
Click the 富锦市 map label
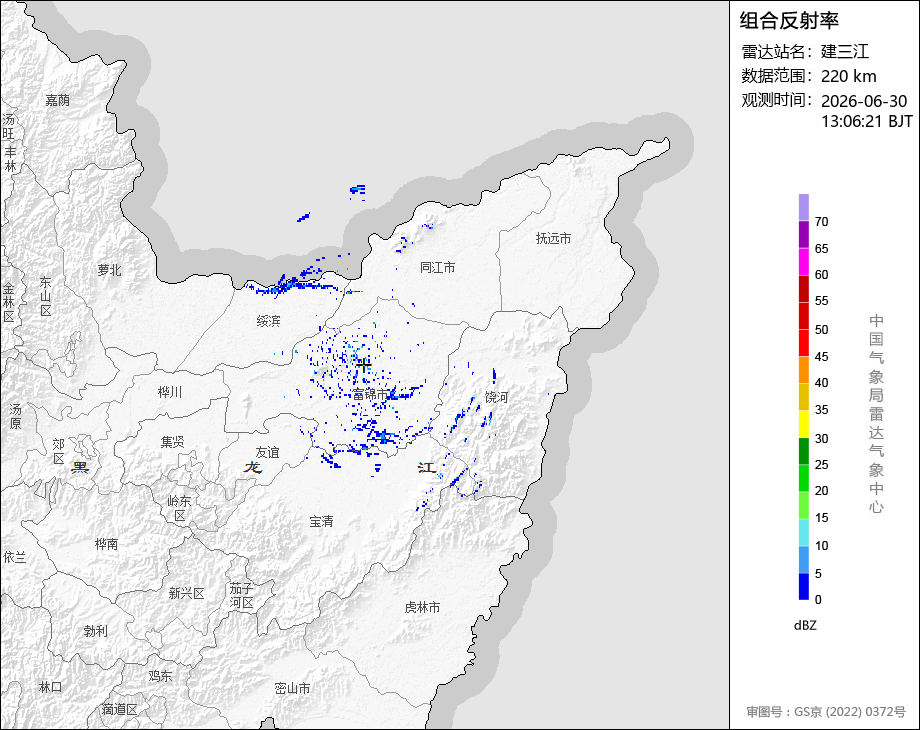(371, 394)
